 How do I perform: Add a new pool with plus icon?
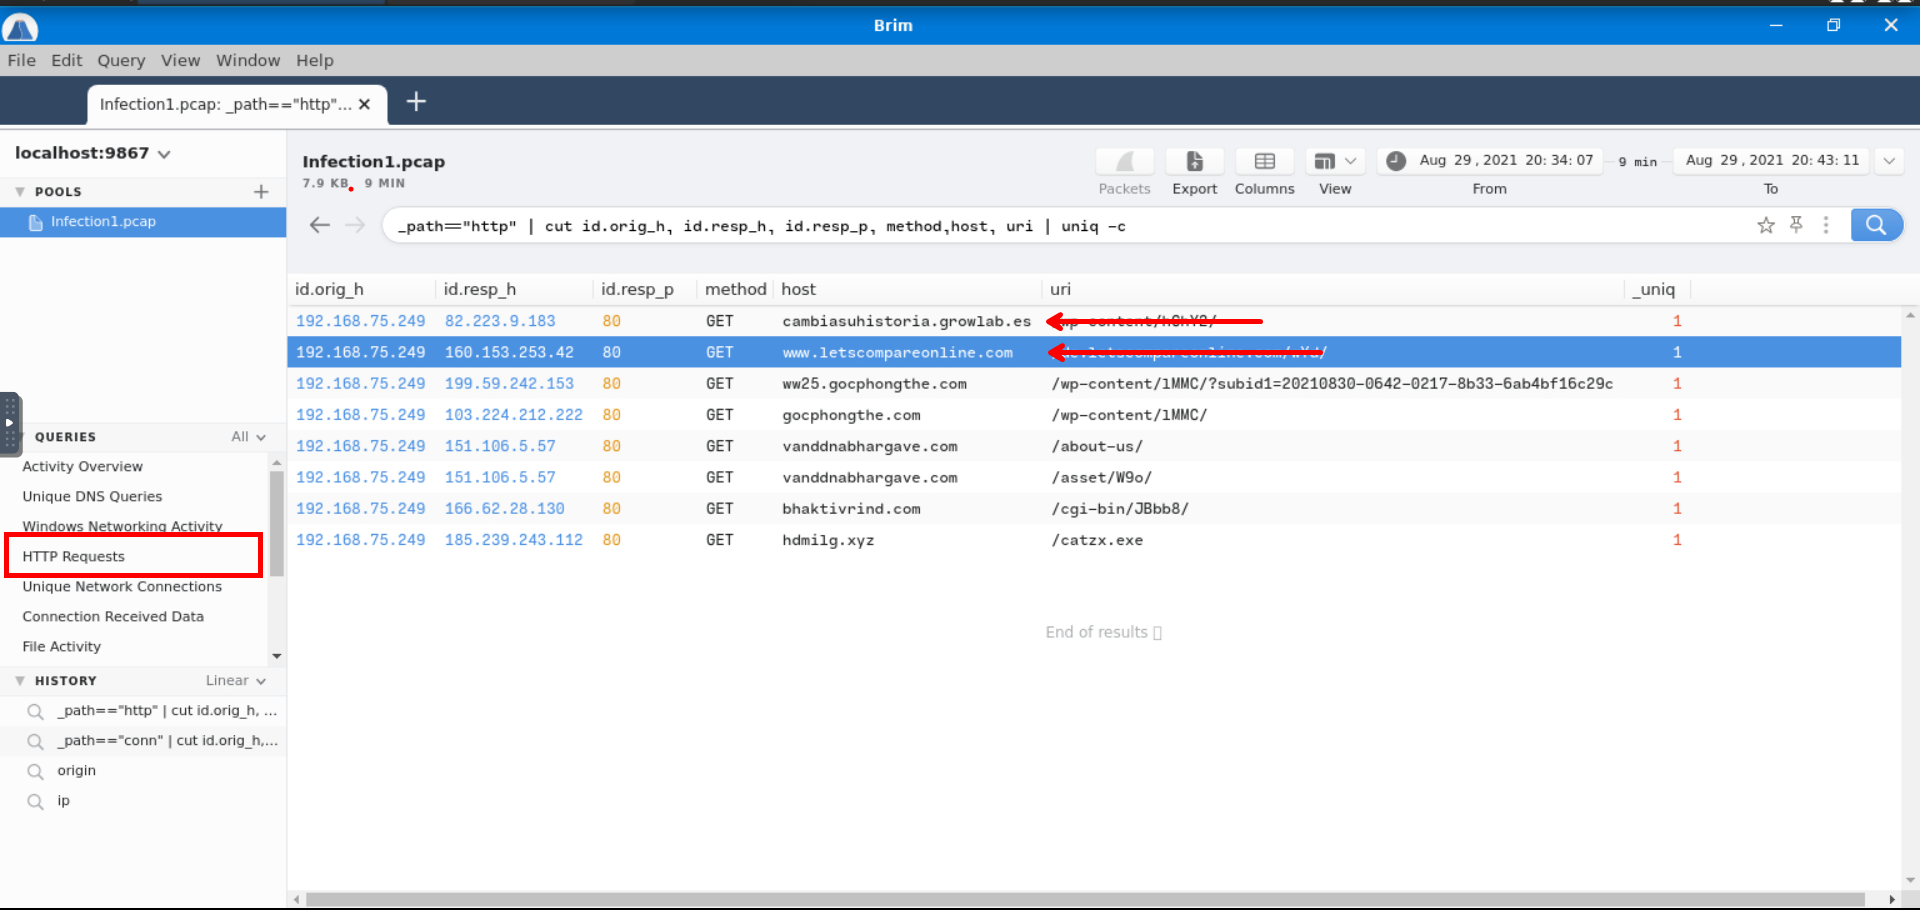click(261, 192)
